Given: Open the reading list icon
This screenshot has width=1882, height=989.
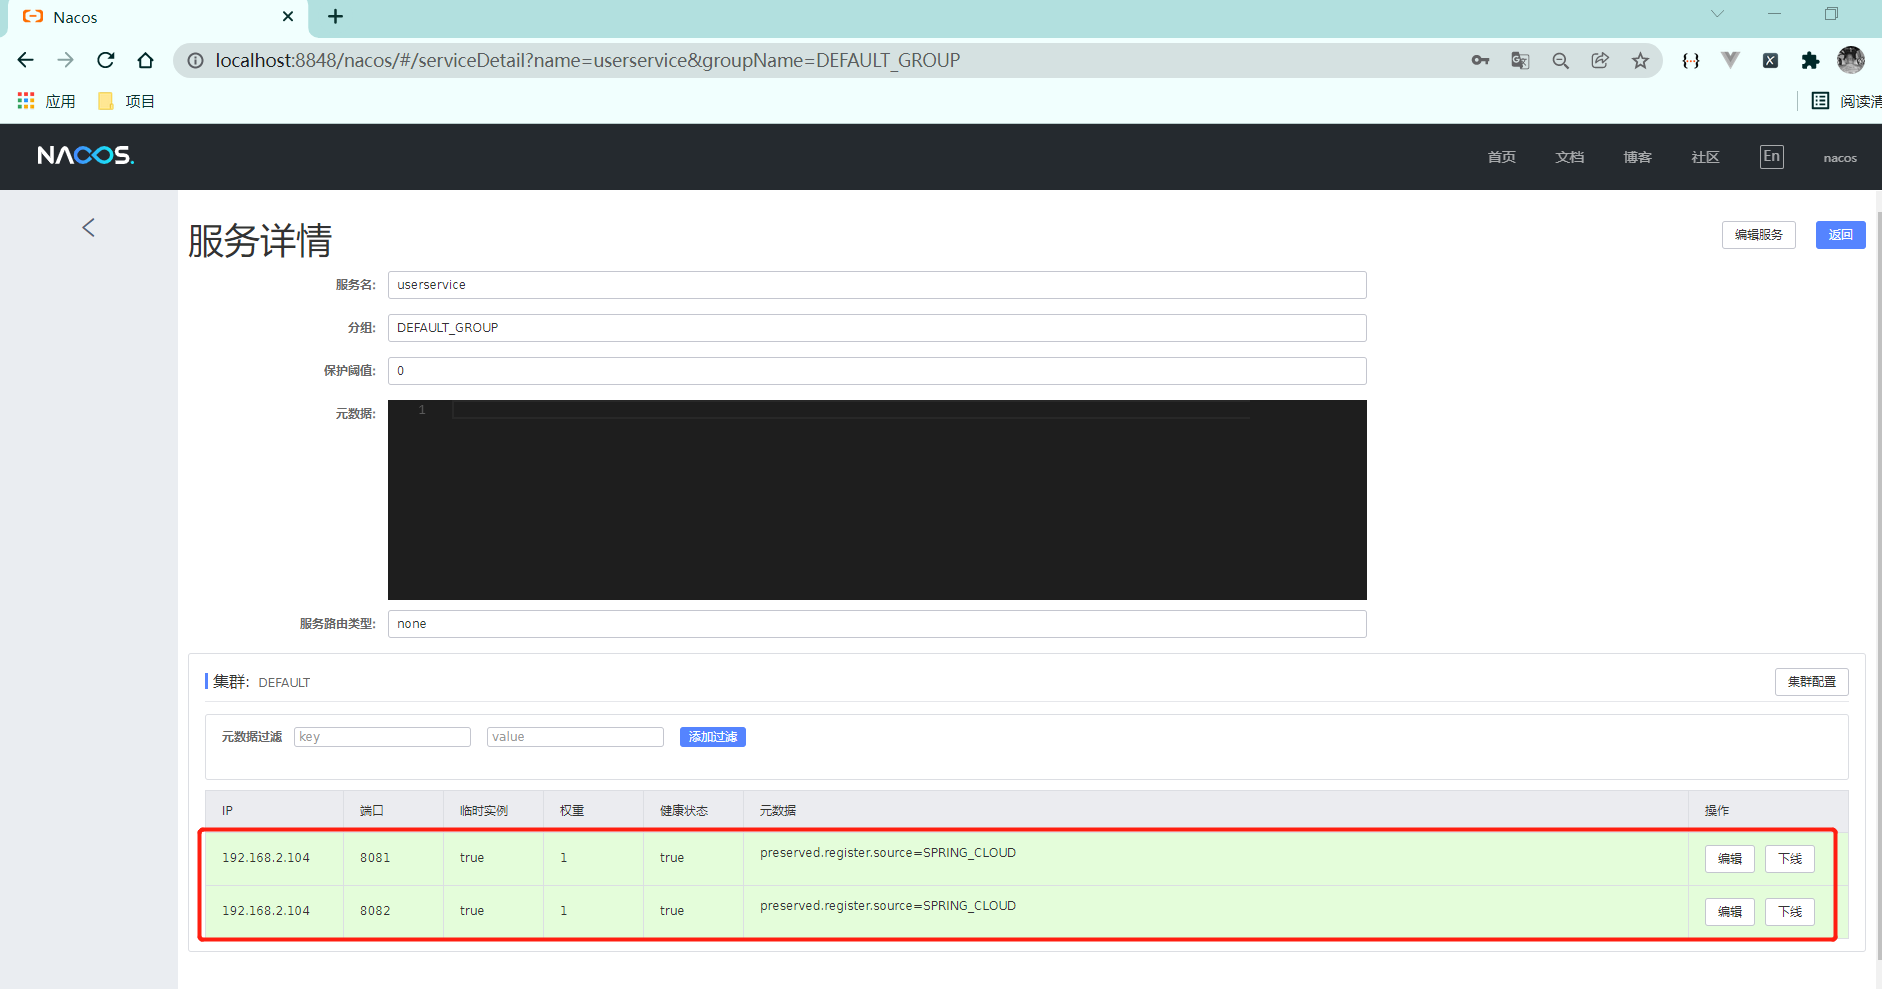Looking at the screenshot, I should (x=1820, y=101).
